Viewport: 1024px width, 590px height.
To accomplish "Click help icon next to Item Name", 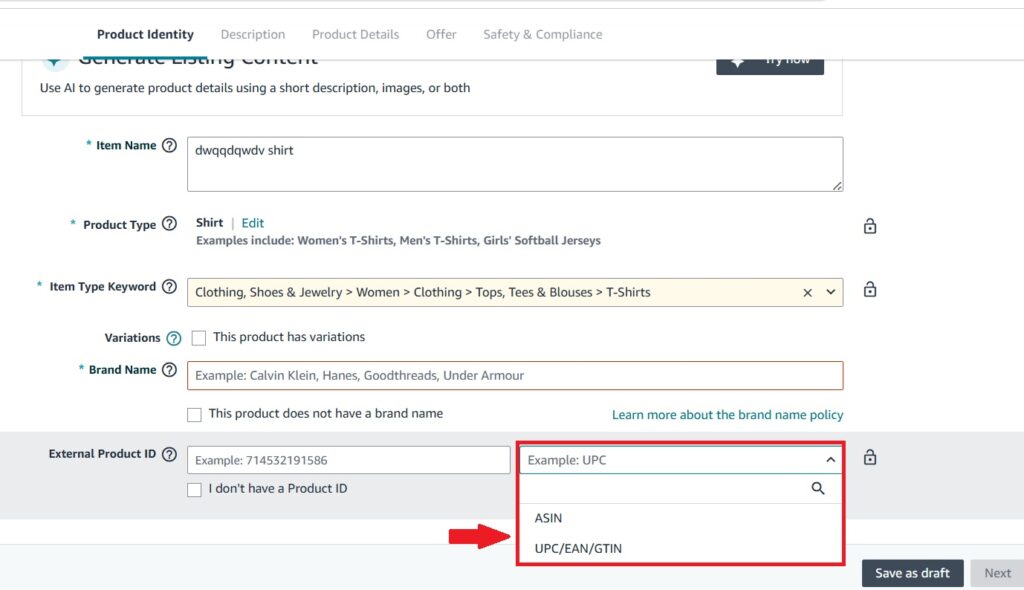I will (169, 146).
